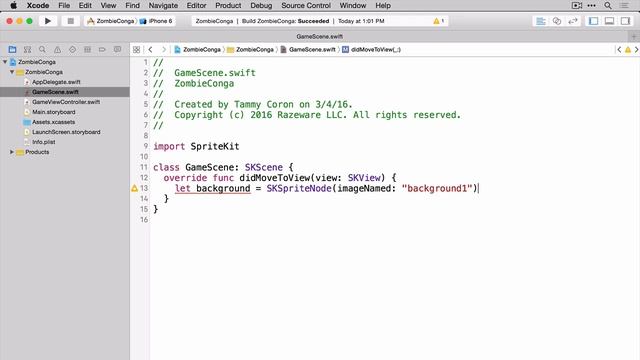Open the Product menu
This screenshot has height=360, width=640.
228,5
